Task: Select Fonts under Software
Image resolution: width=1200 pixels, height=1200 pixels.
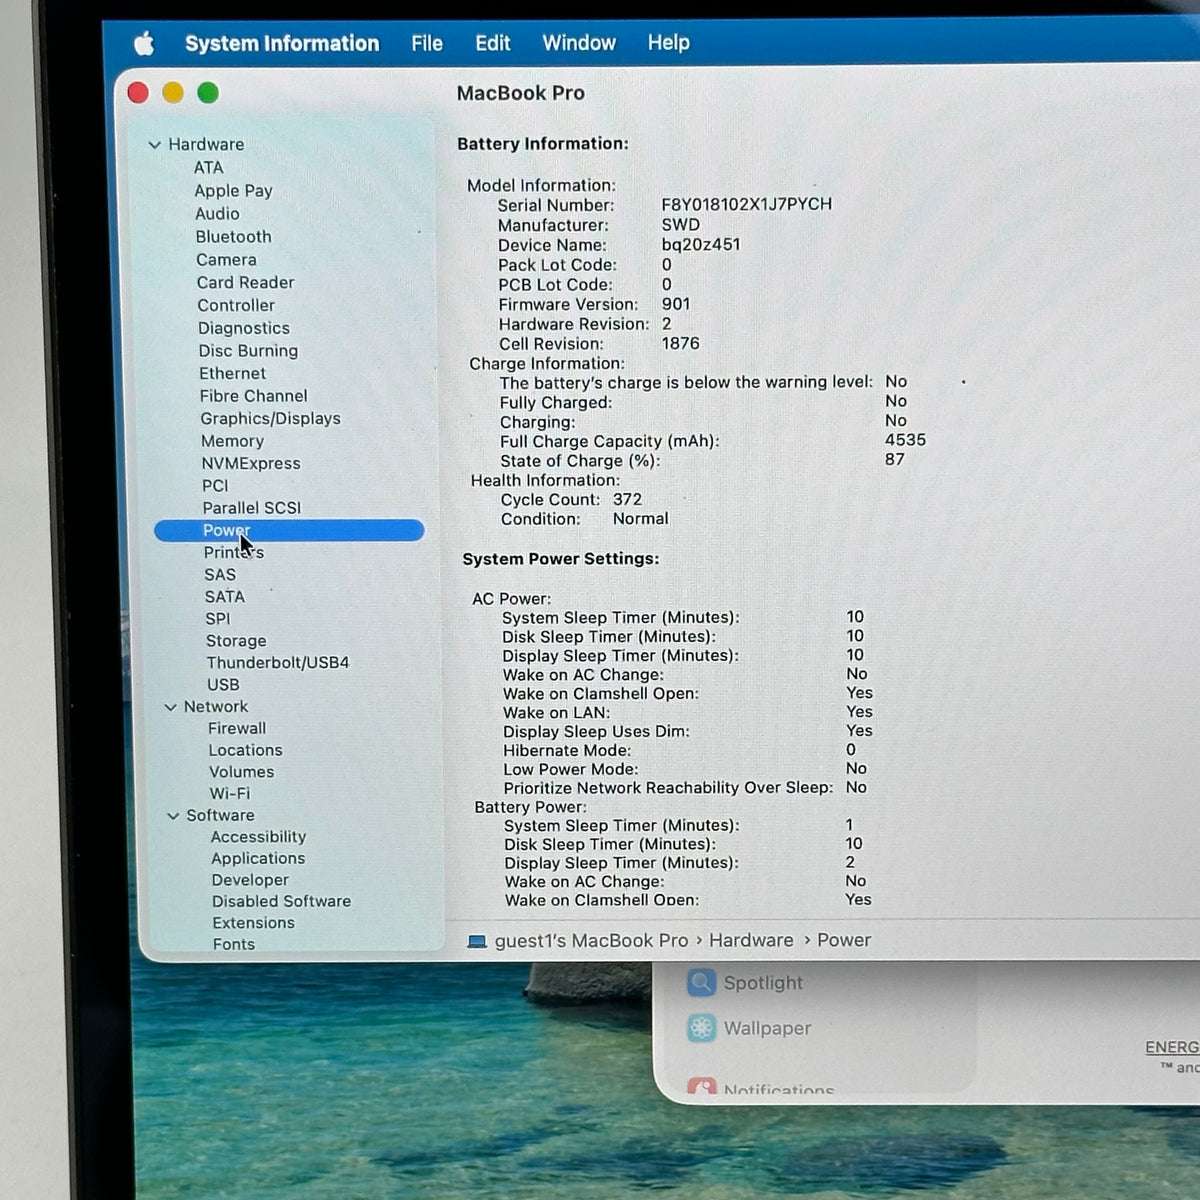Action: point(234,945)
